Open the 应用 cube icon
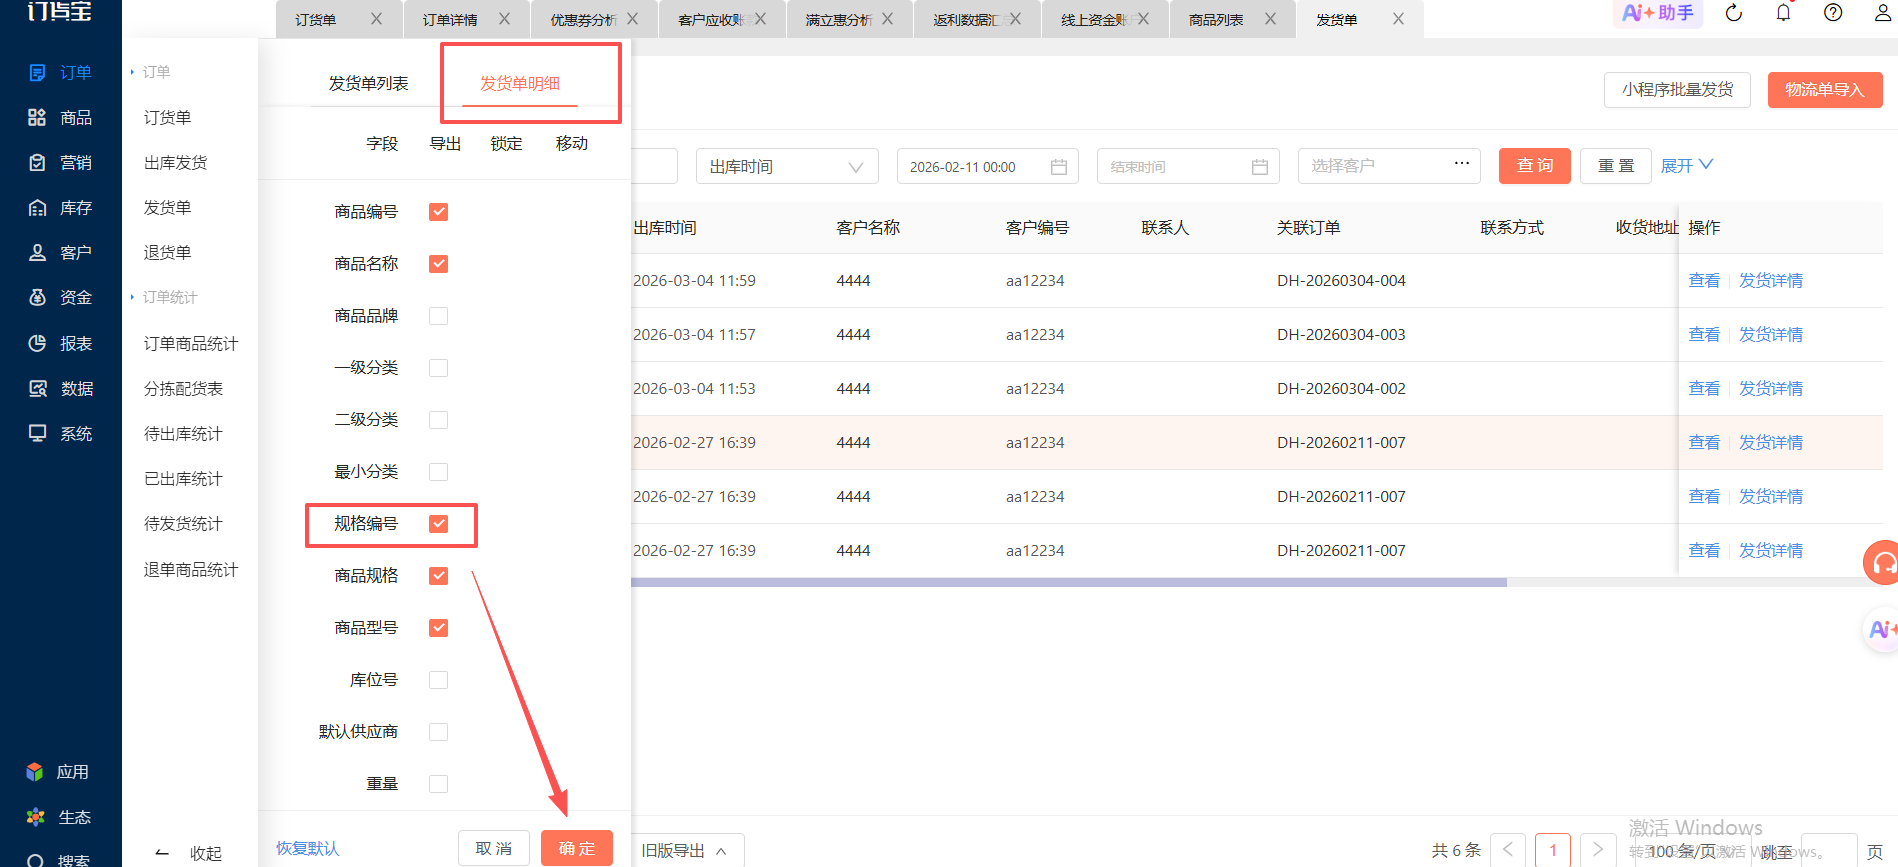Viewport: 1898px width, 867px height. (x=35, y=772)
